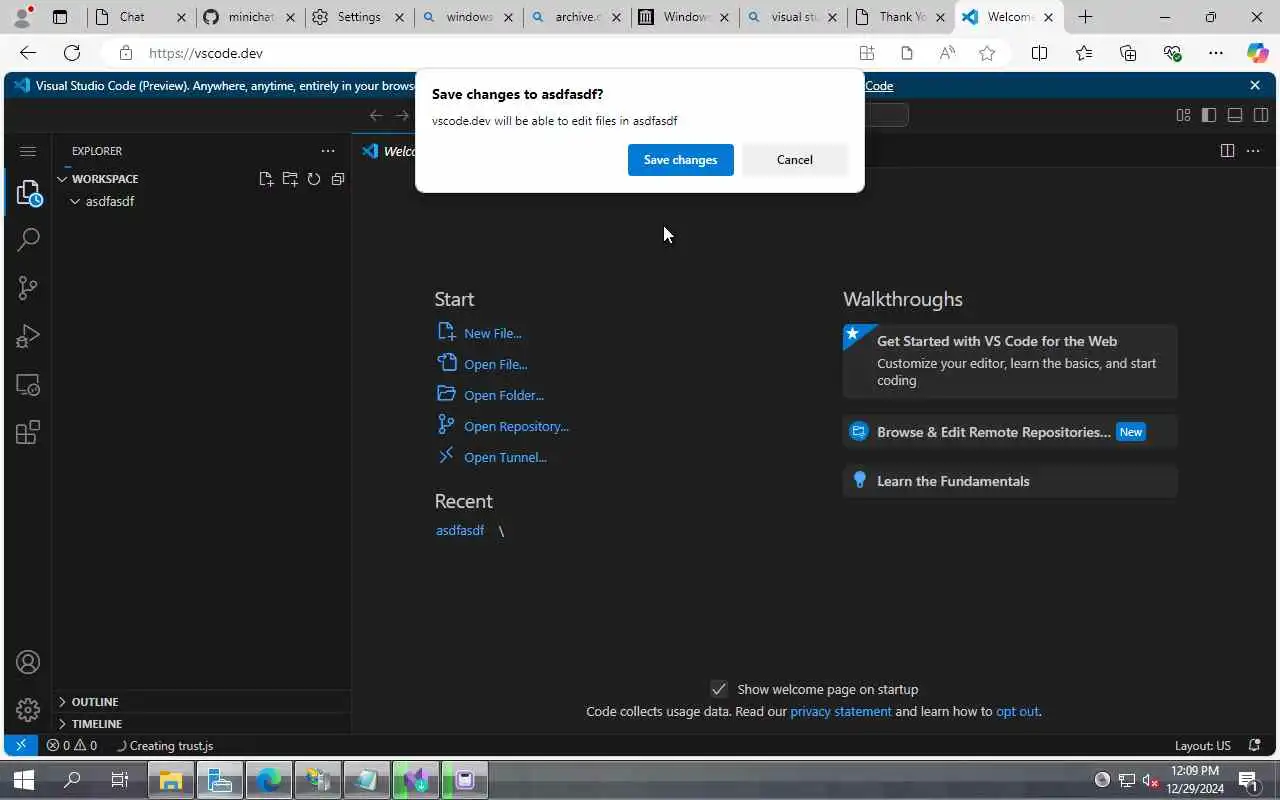Viewport: 1280px width, 800px height.
Task: Open Browse & Edit Remote Repositories walkthrough
Action: [x=1010, y=432]
